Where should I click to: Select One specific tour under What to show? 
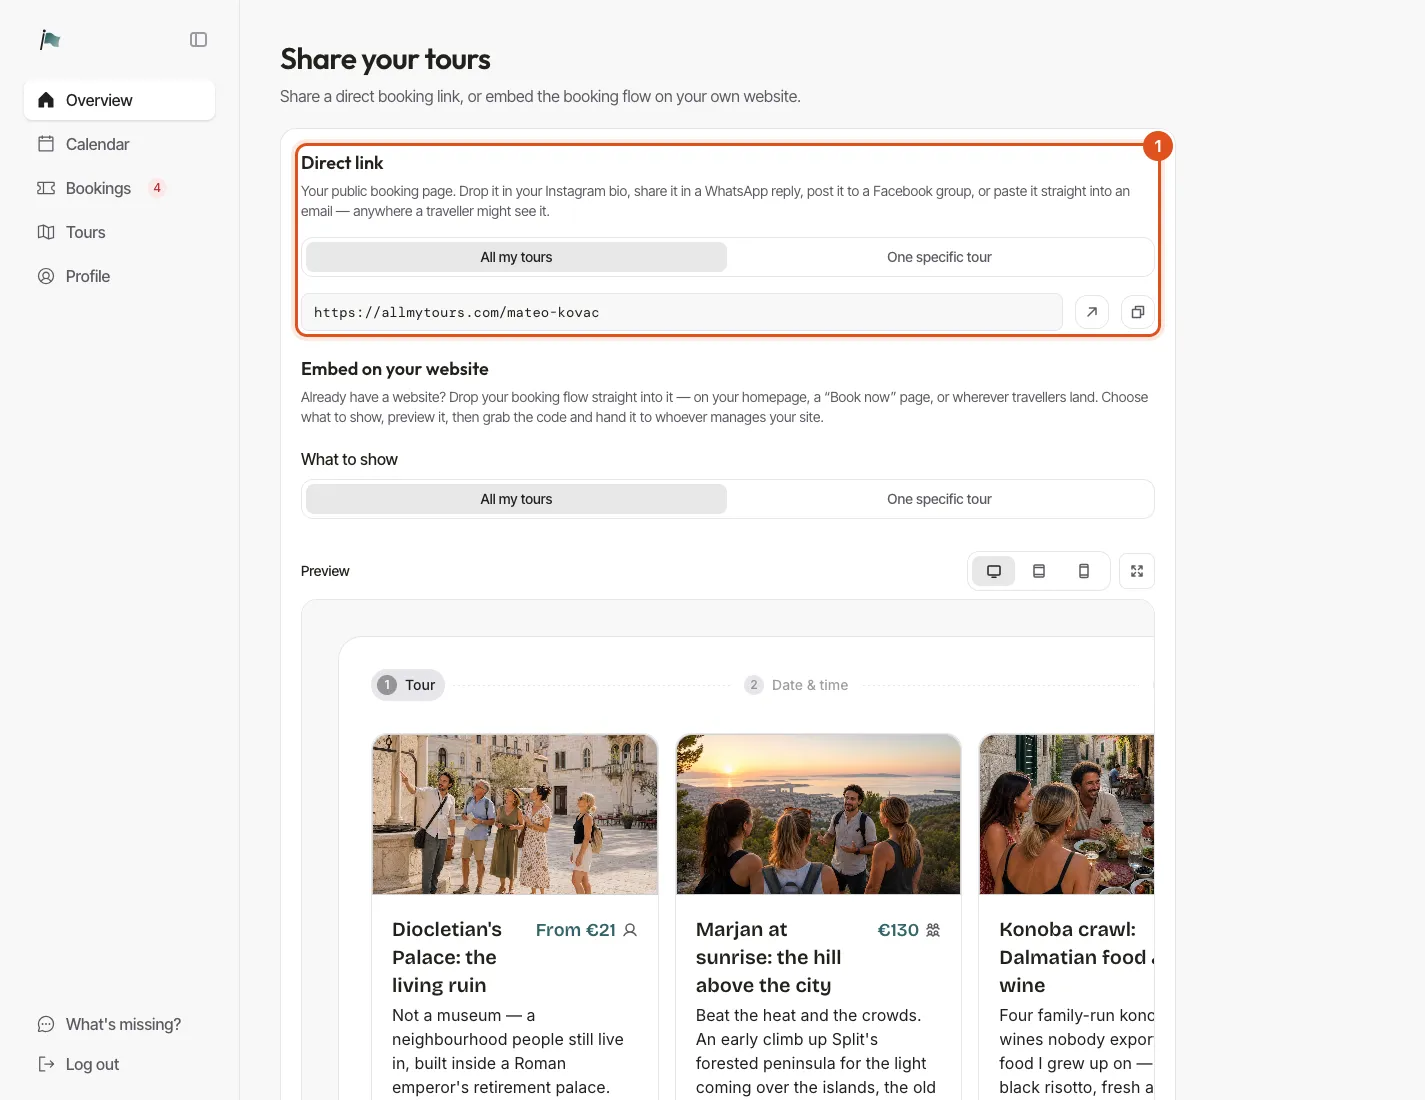tap(939, 499)
